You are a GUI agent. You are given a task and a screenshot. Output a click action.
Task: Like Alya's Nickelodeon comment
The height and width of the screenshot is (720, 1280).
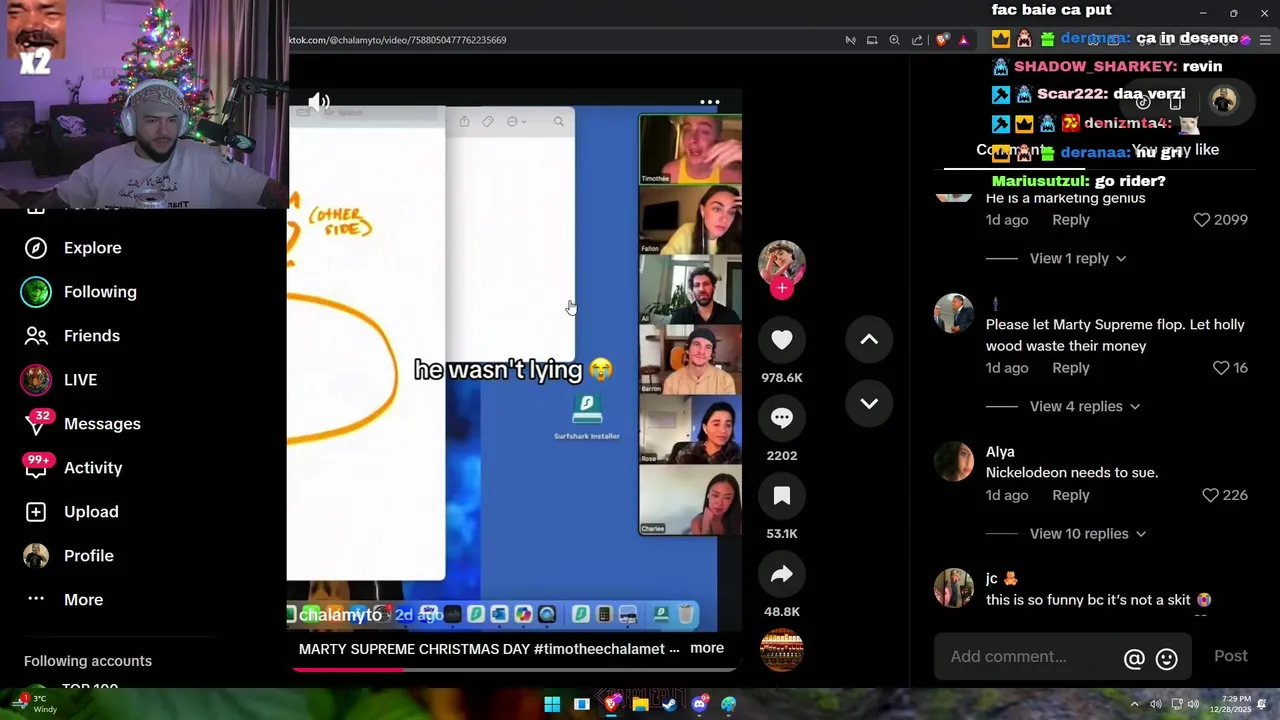coord(1210,495)
